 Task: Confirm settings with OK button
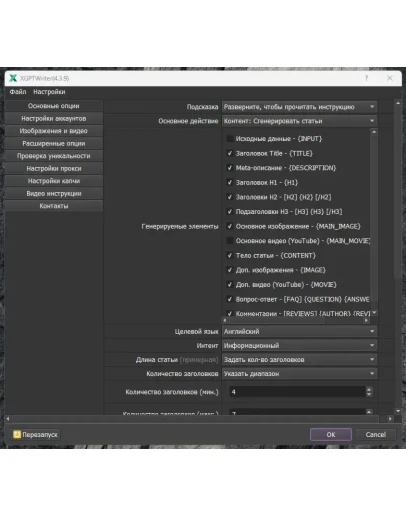331,434
